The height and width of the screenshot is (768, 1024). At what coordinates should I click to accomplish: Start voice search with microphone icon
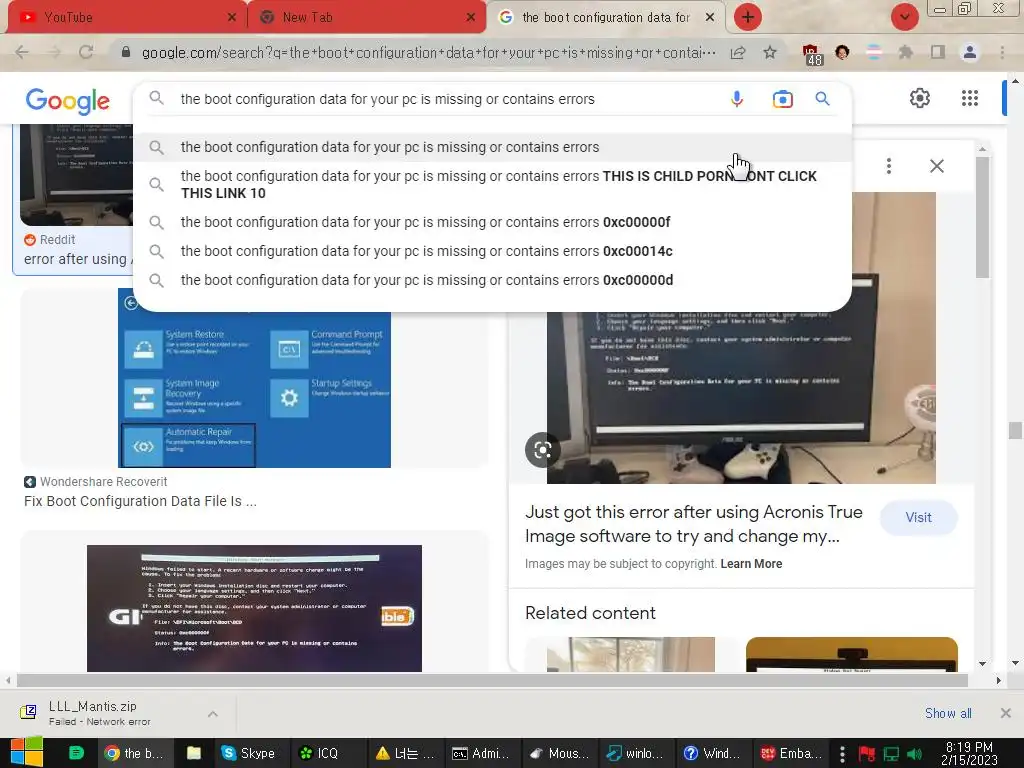tap(737, 99)
